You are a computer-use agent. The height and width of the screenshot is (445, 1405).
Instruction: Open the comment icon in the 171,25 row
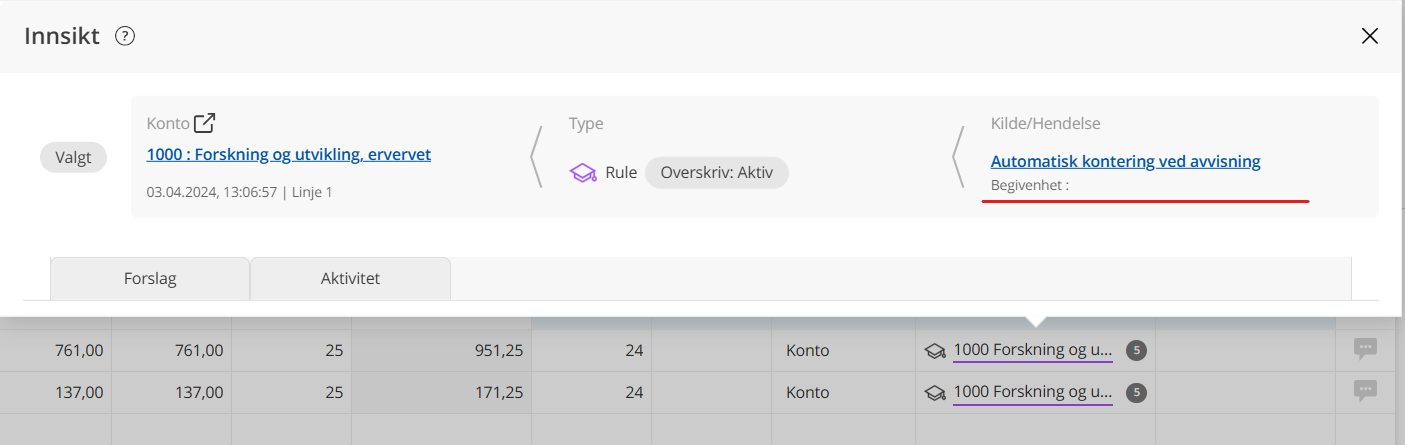1365,391
